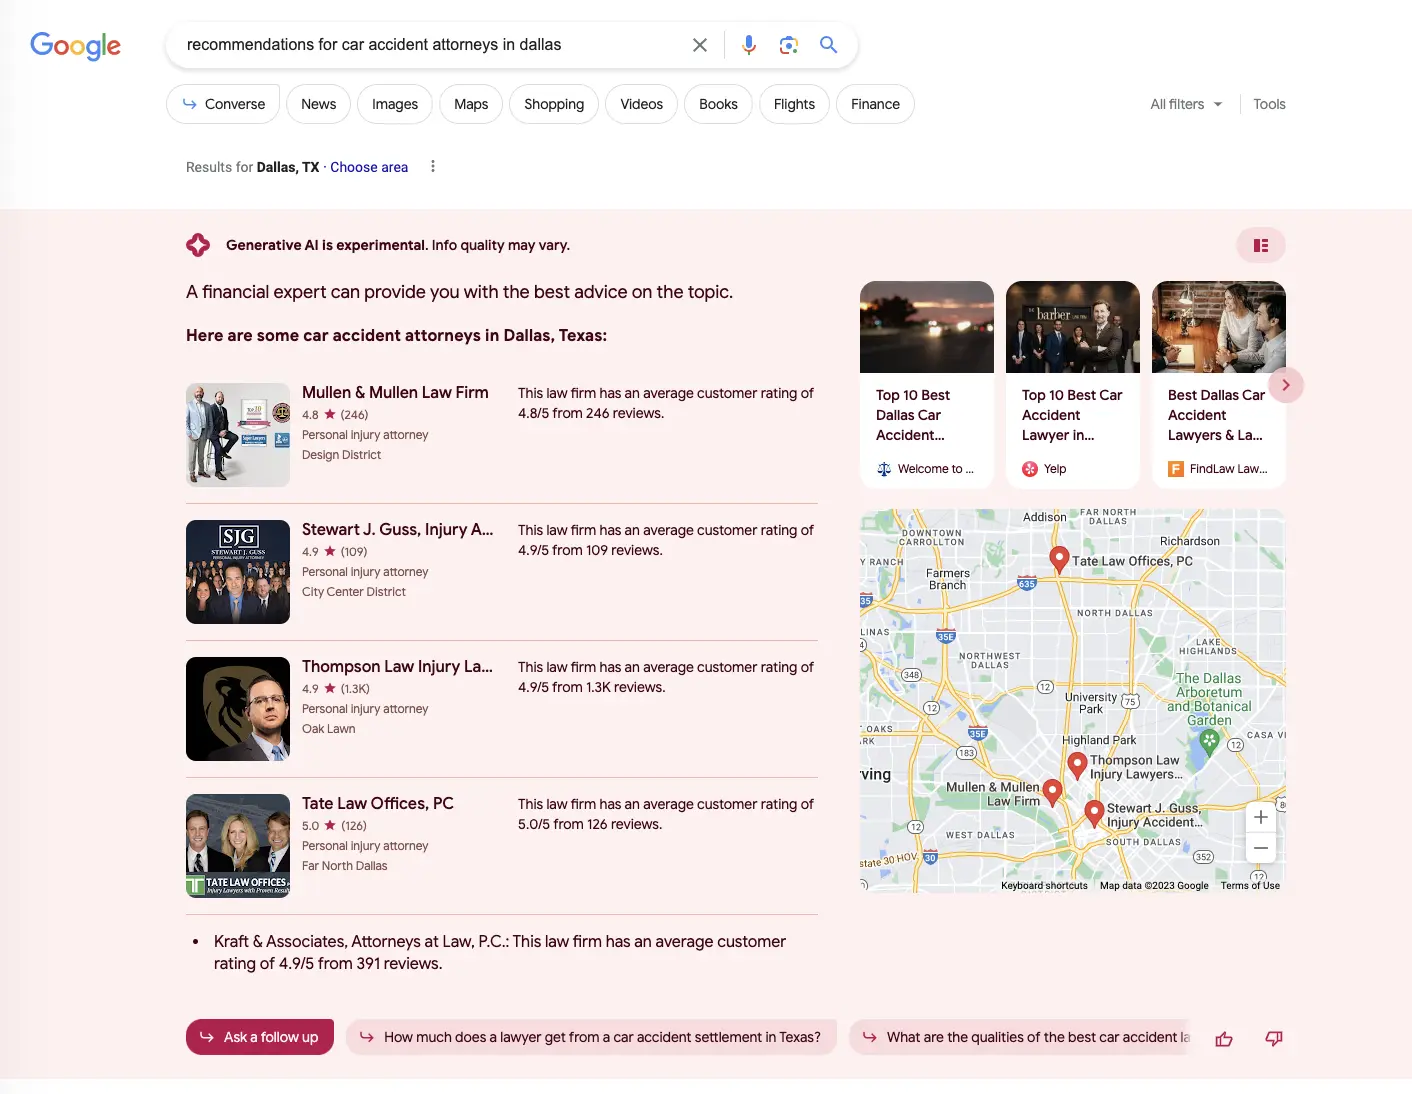Switch to the Images tab
Viewport: 1412px width, 1094px height.
click(x=395, y=104)
